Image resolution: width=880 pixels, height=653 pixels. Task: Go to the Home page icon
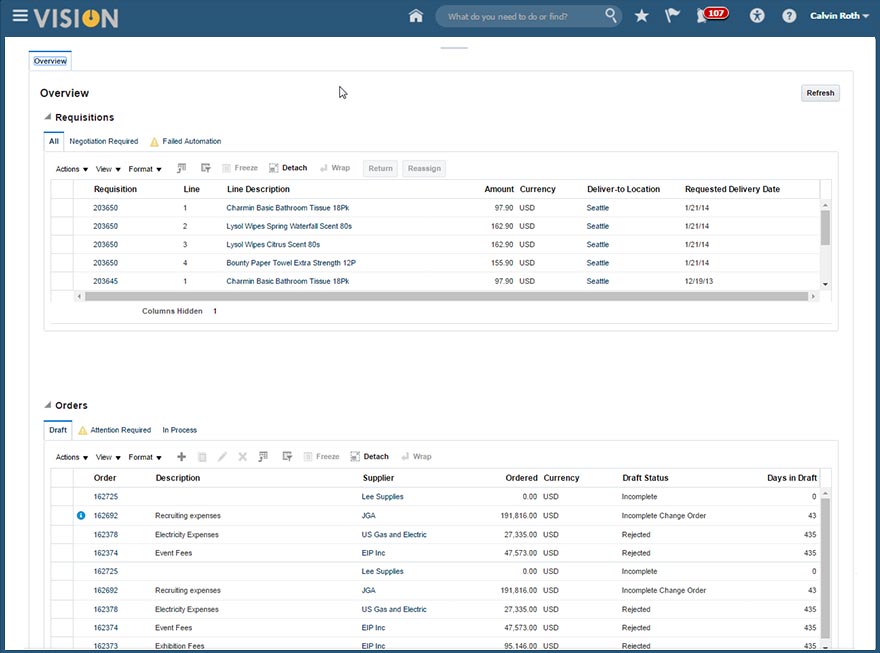tap(416, 16)
